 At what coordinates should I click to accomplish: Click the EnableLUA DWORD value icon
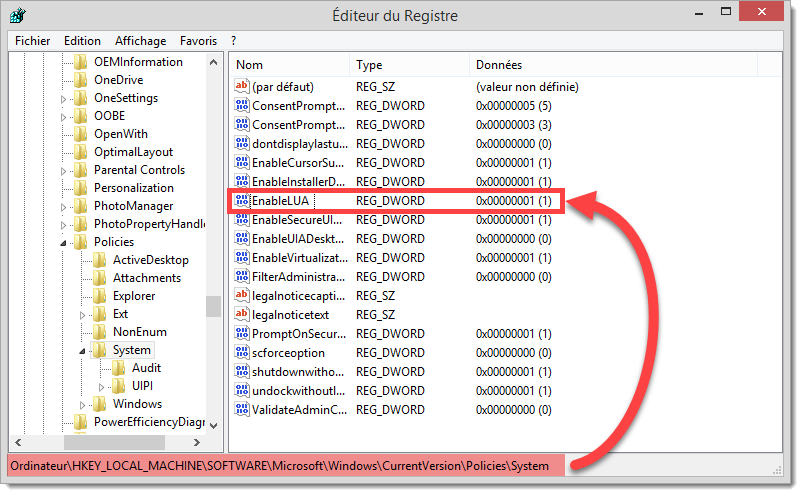[x=242, y=200]
